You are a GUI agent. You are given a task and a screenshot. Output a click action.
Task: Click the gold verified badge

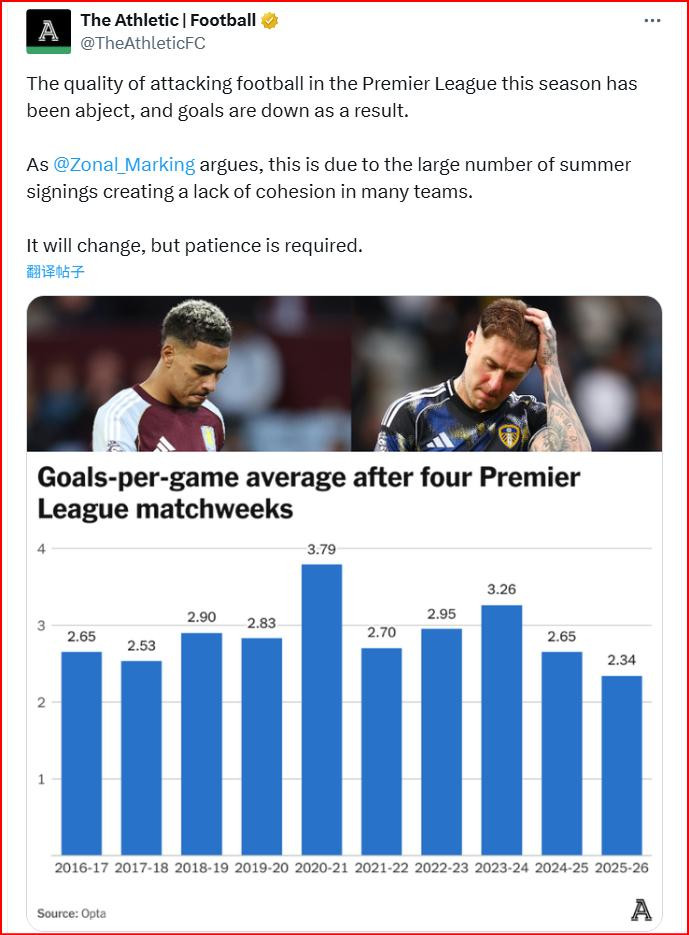pyautogui.click(x=270, y=21)
